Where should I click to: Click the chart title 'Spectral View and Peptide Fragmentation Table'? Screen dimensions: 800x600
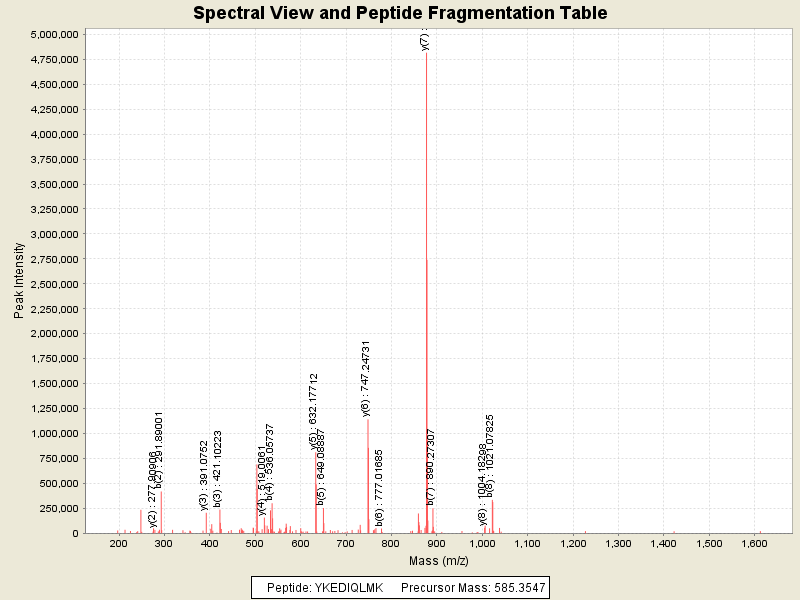[x=400, y=13]
